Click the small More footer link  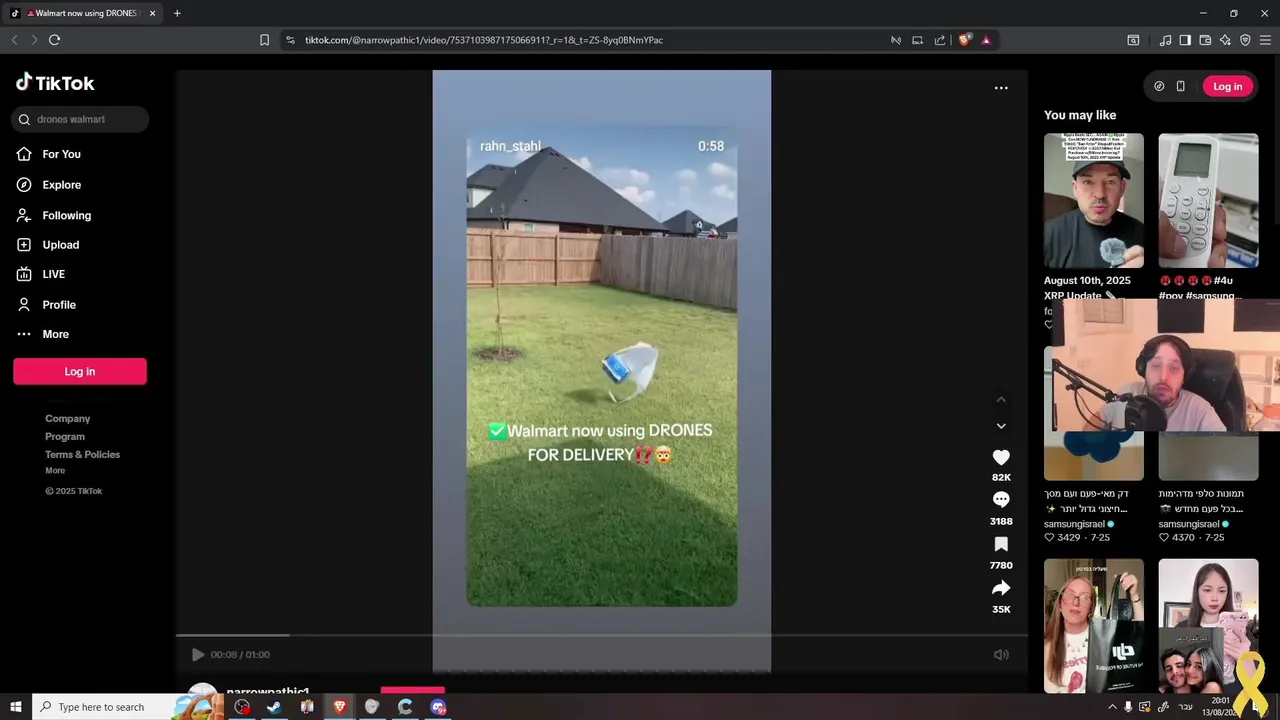[x=55, y=471]
